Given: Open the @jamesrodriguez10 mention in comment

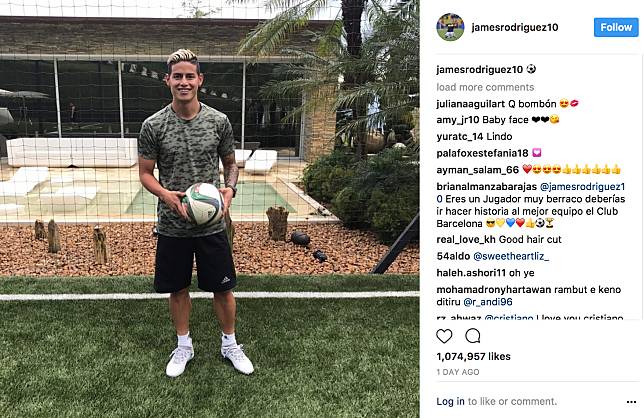Looking at the screenshot, I should click(x=531, y=193).
